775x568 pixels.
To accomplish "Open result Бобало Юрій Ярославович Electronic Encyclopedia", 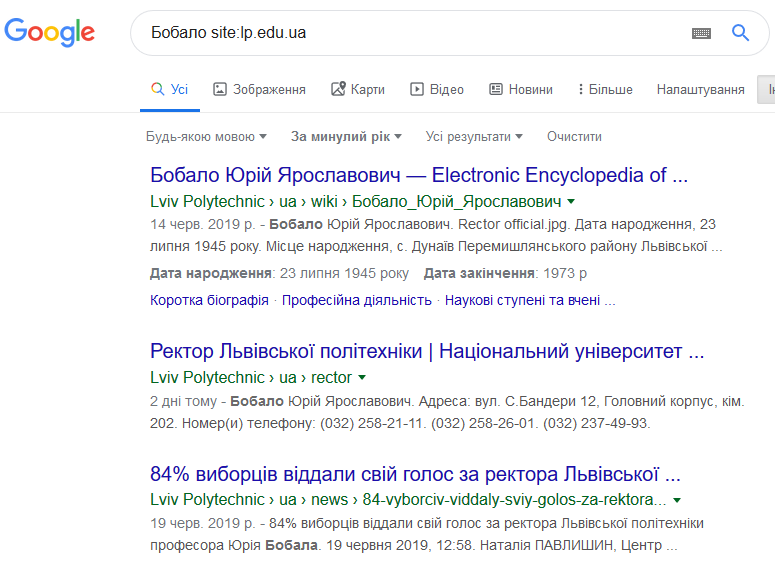I will pyautogui.click(x=419, y=175).
